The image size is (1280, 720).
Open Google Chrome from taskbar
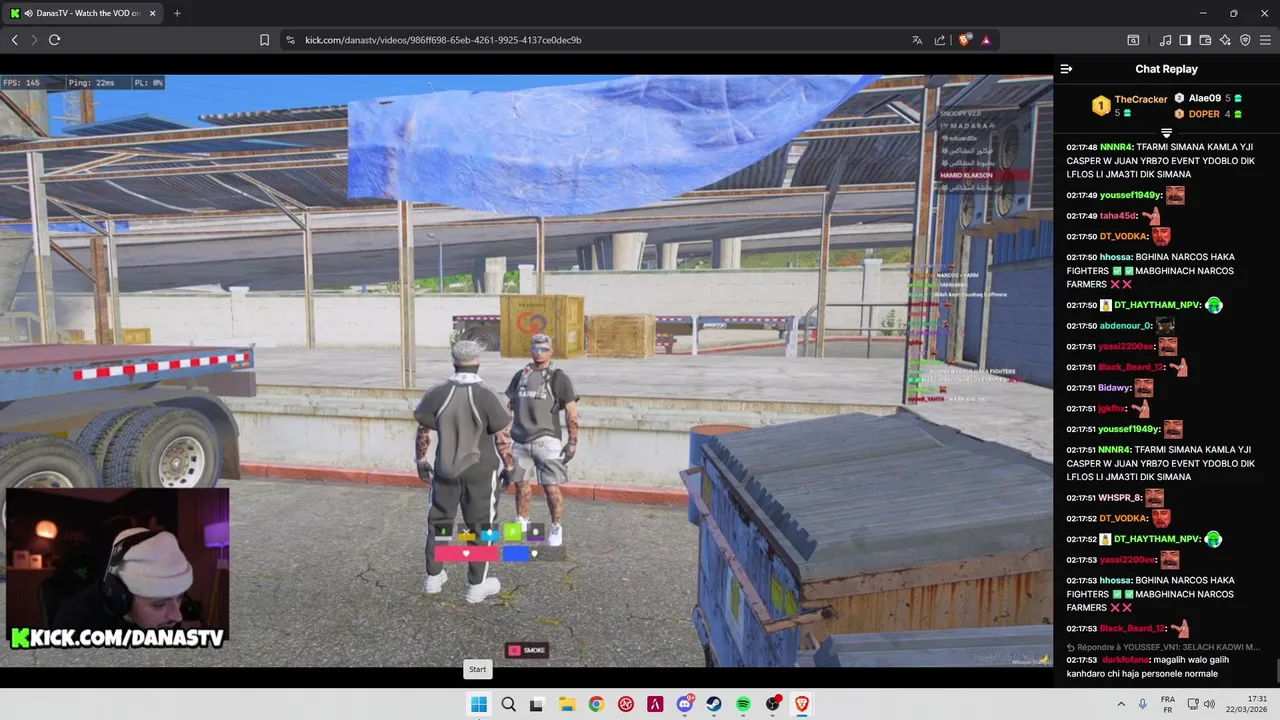point(596,704)
